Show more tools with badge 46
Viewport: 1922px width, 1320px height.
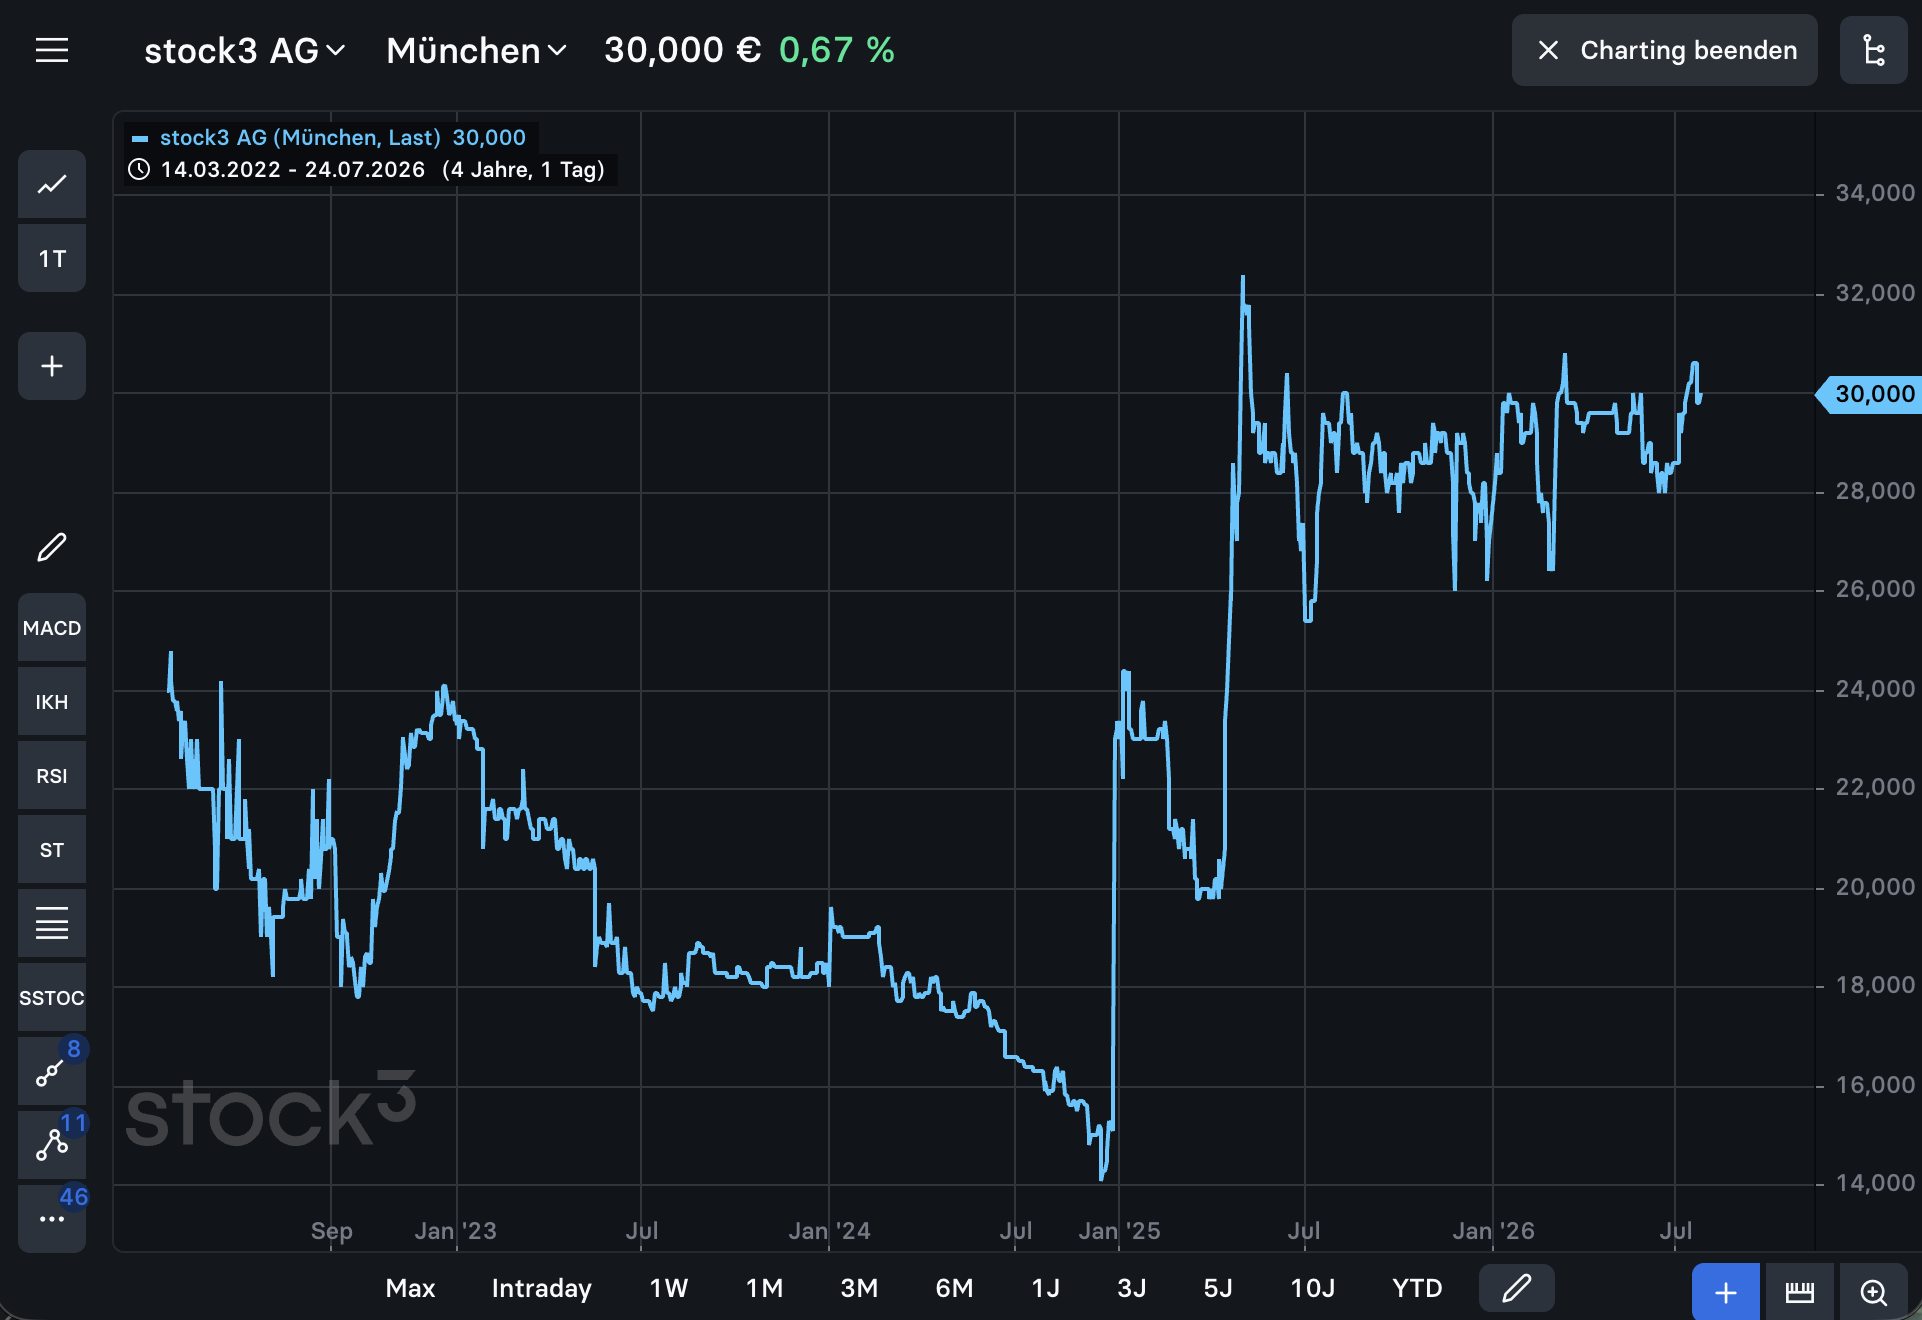coord(52,1219)
